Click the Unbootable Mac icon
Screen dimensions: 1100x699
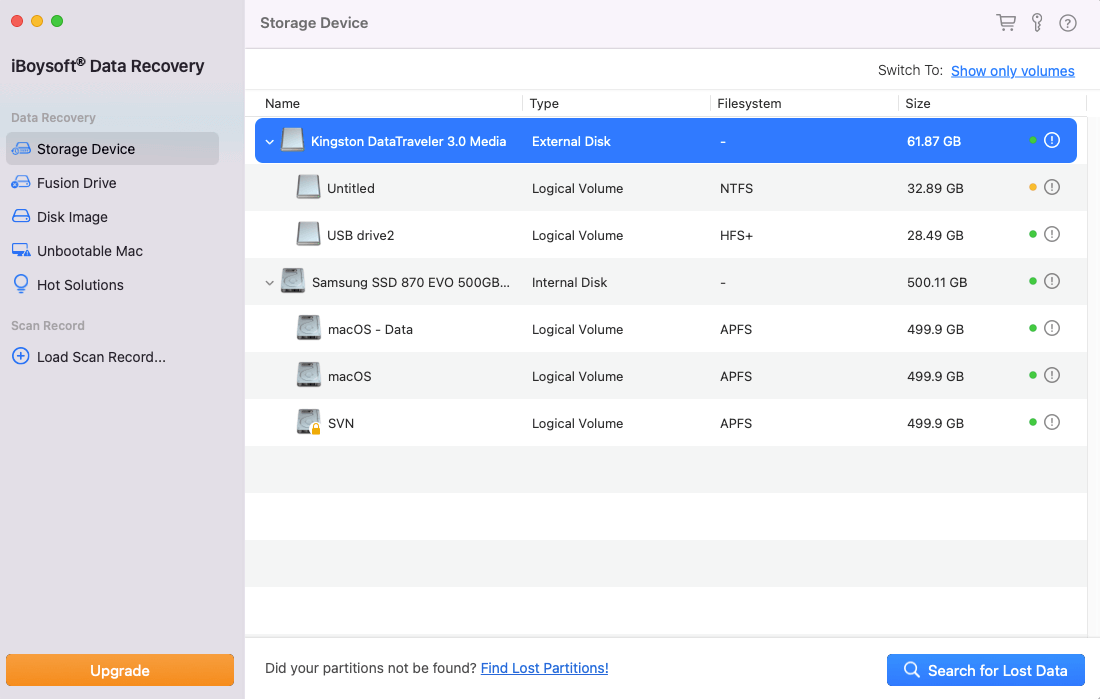click(x=21, y=250)
